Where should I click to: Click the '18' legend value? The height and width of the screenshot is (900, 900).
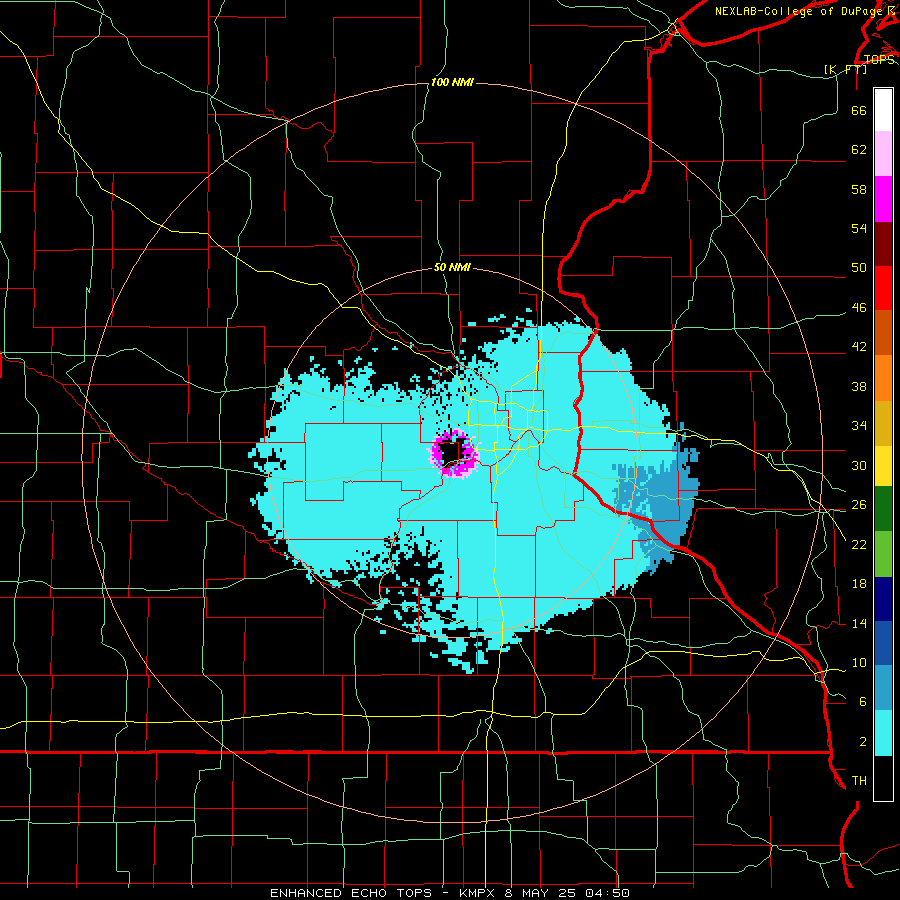click(859, 584)
